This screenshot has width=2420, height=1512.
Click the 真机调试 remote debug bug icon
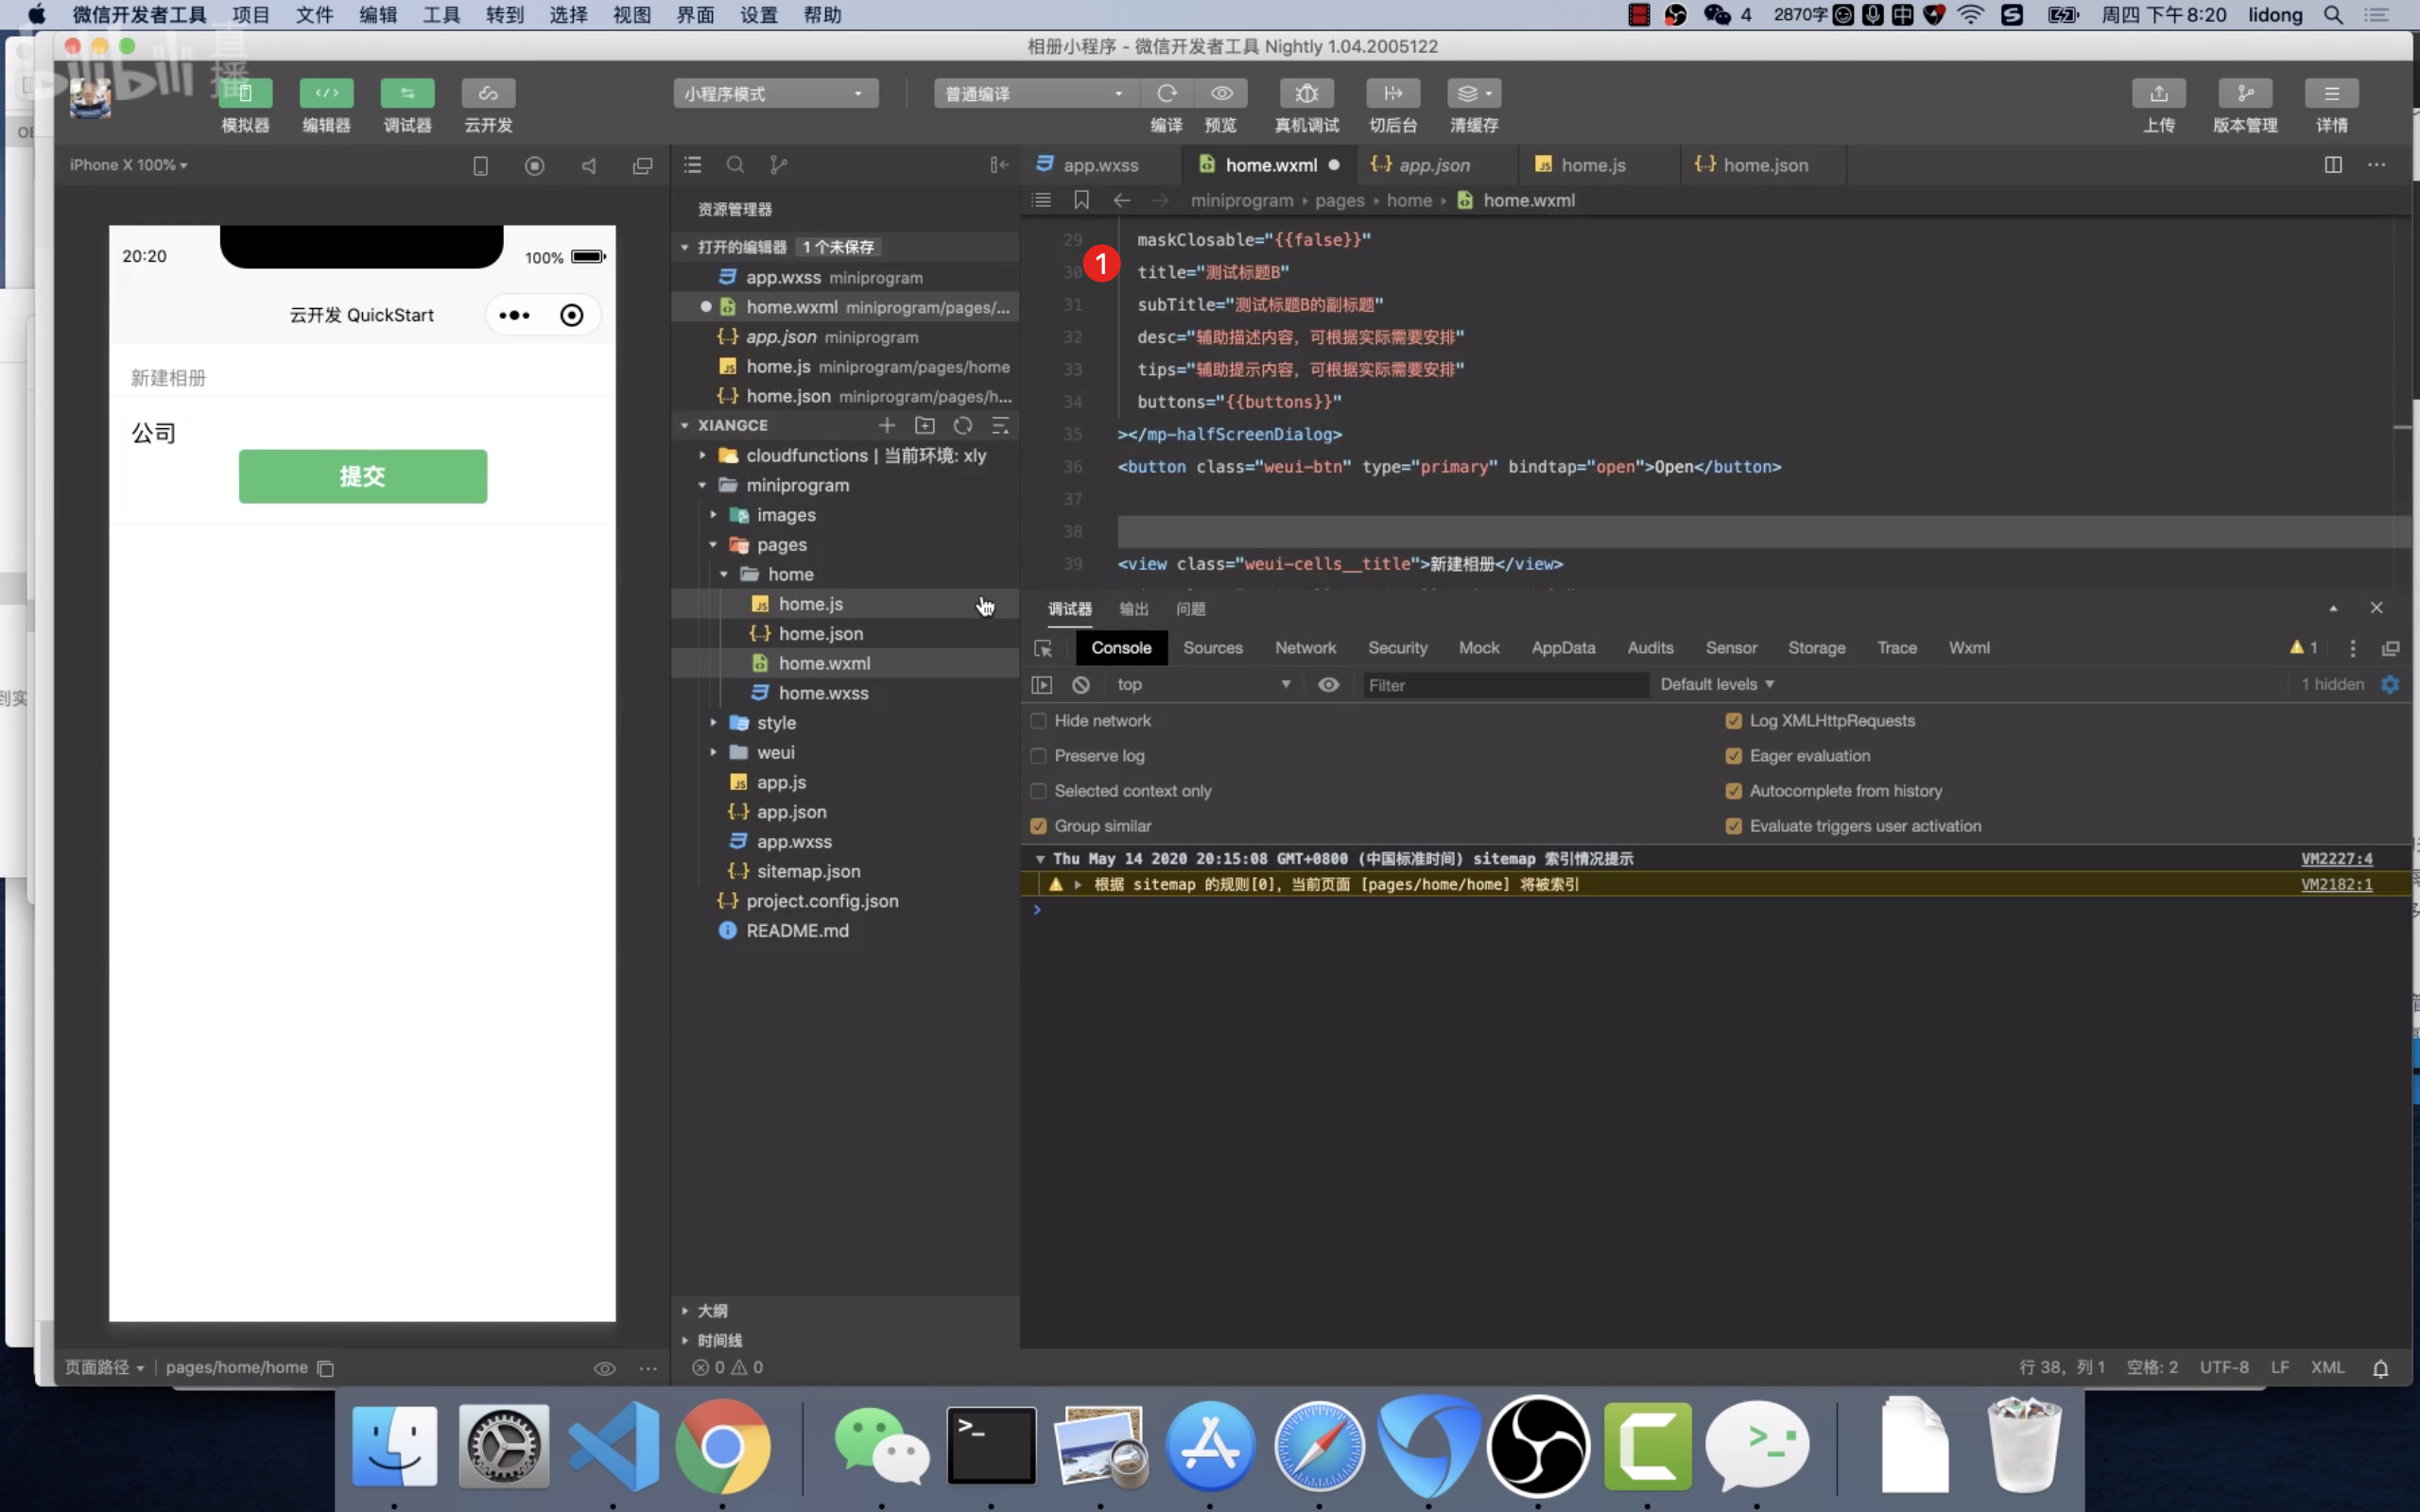pos(1306,93)
